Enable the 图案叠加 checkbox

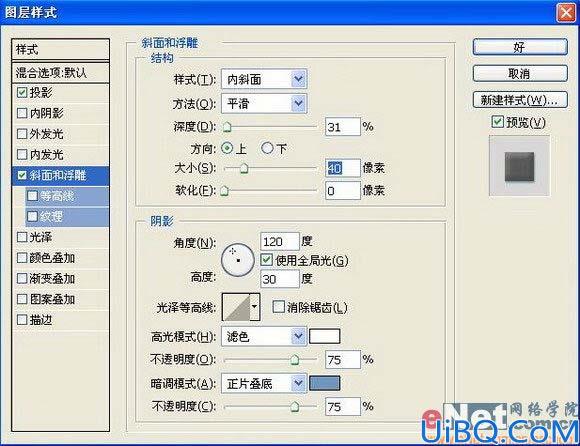pyautogui.click(x=22, y=299)
